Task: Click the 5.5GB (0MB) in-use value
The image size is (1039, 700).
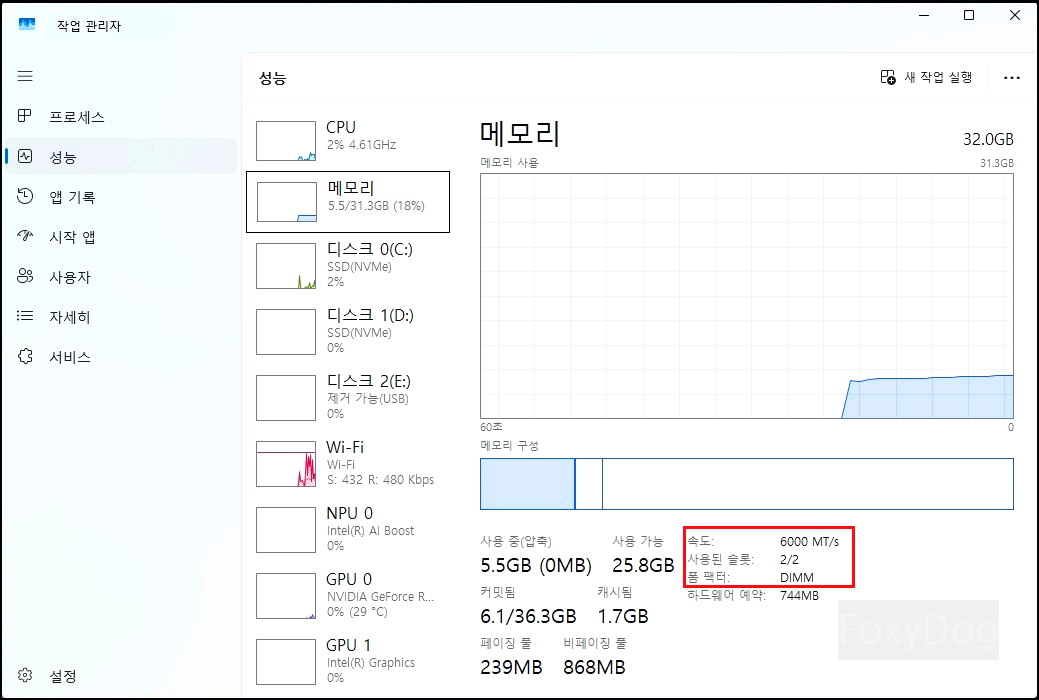Action: pos(536,565)
